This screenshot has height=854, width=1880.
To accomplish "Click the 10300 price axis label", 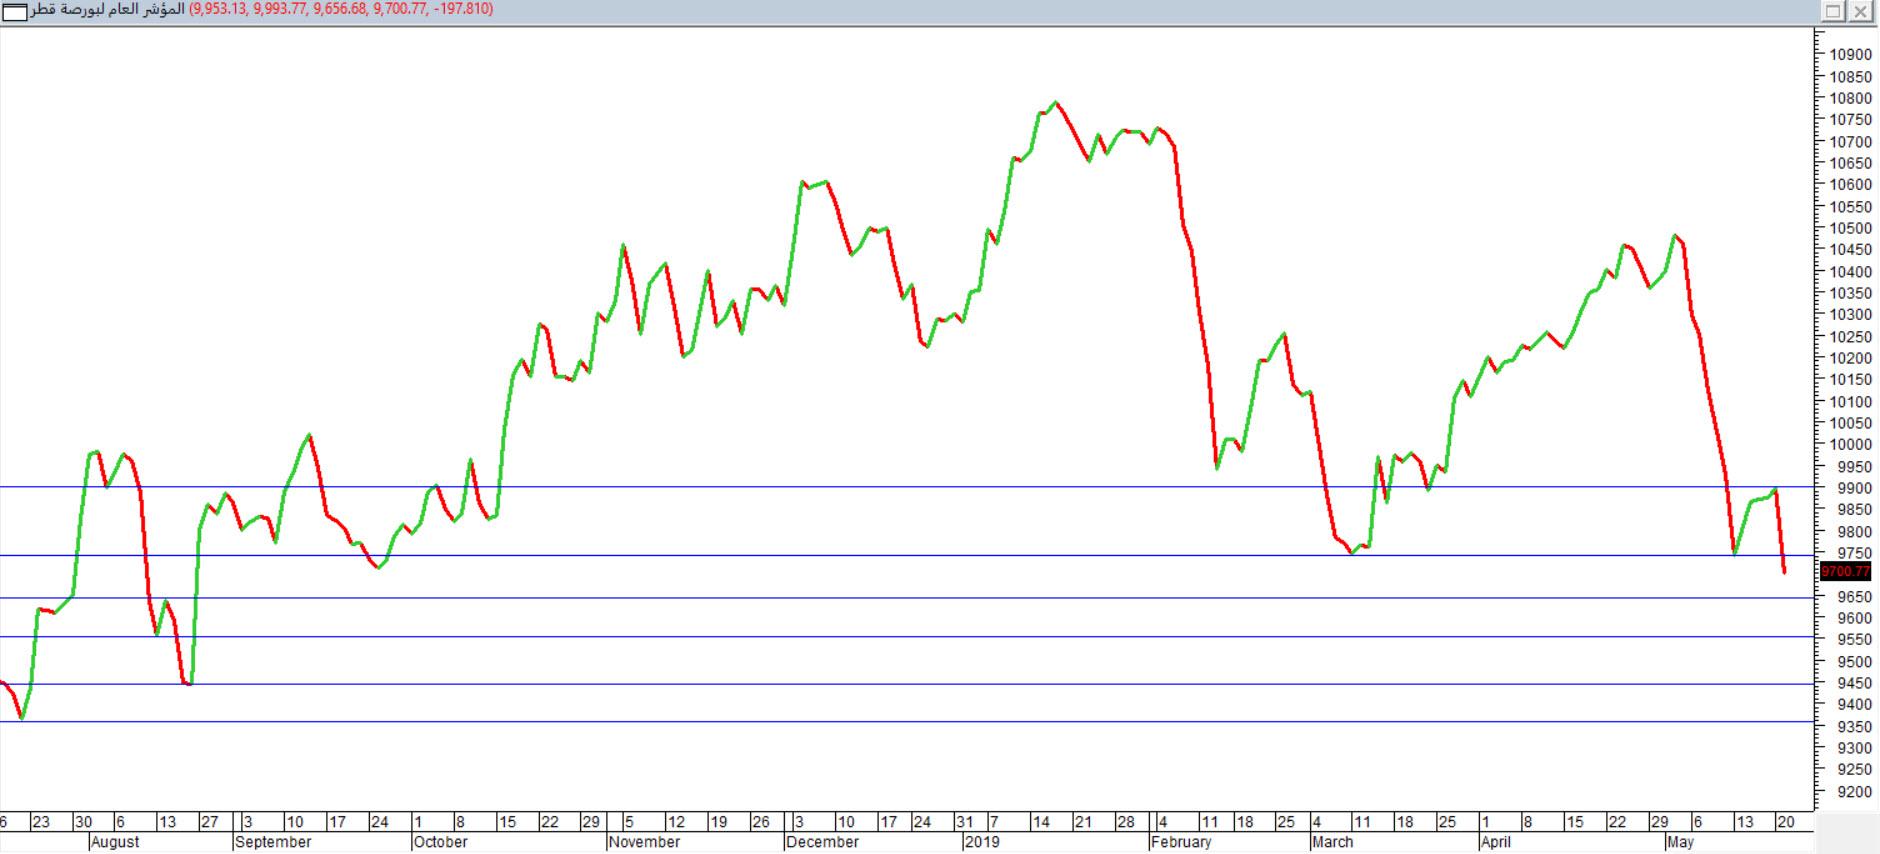I will click(1850, 315).
